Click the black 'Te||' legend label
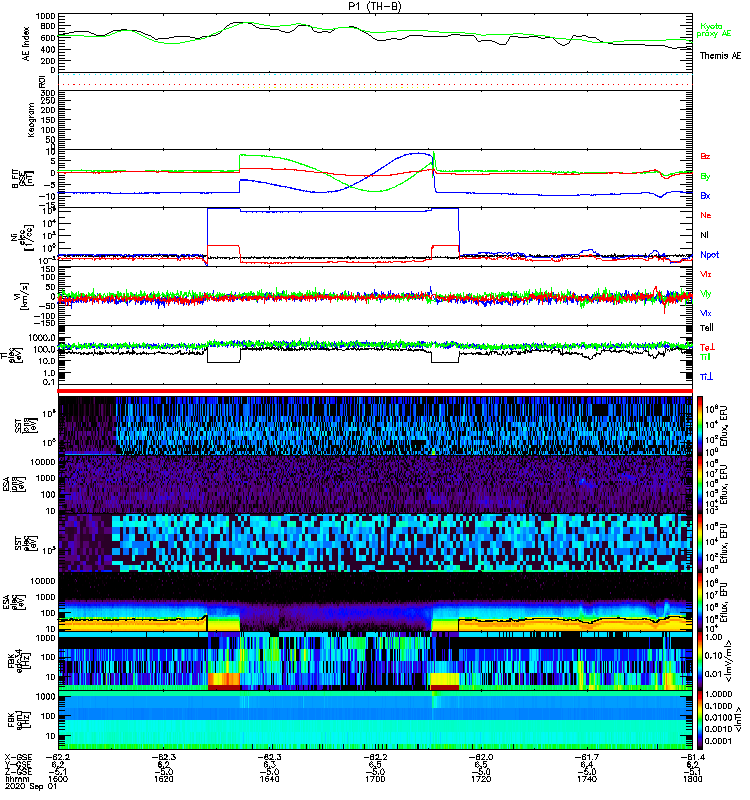This screenshot has width=750, height=800. click(x=707, y=328)
